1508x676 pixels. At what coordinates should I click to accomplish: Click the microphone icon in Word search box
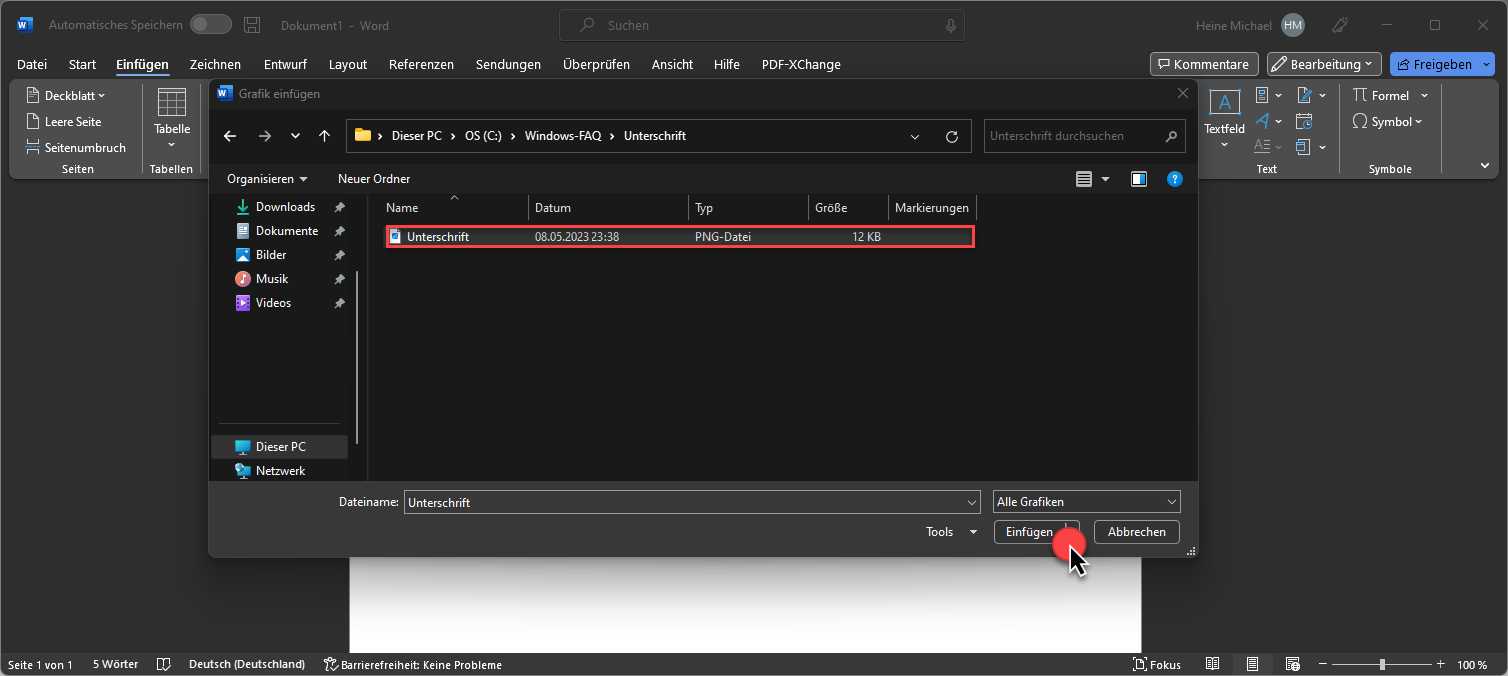(x=949, y=25)
